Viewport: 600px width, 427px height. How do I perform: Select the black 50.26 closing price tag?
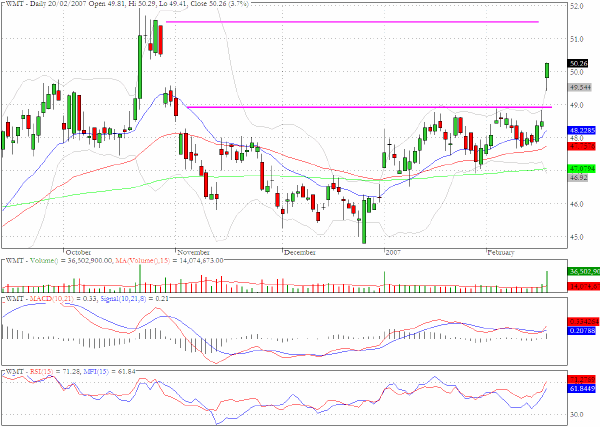578,63
